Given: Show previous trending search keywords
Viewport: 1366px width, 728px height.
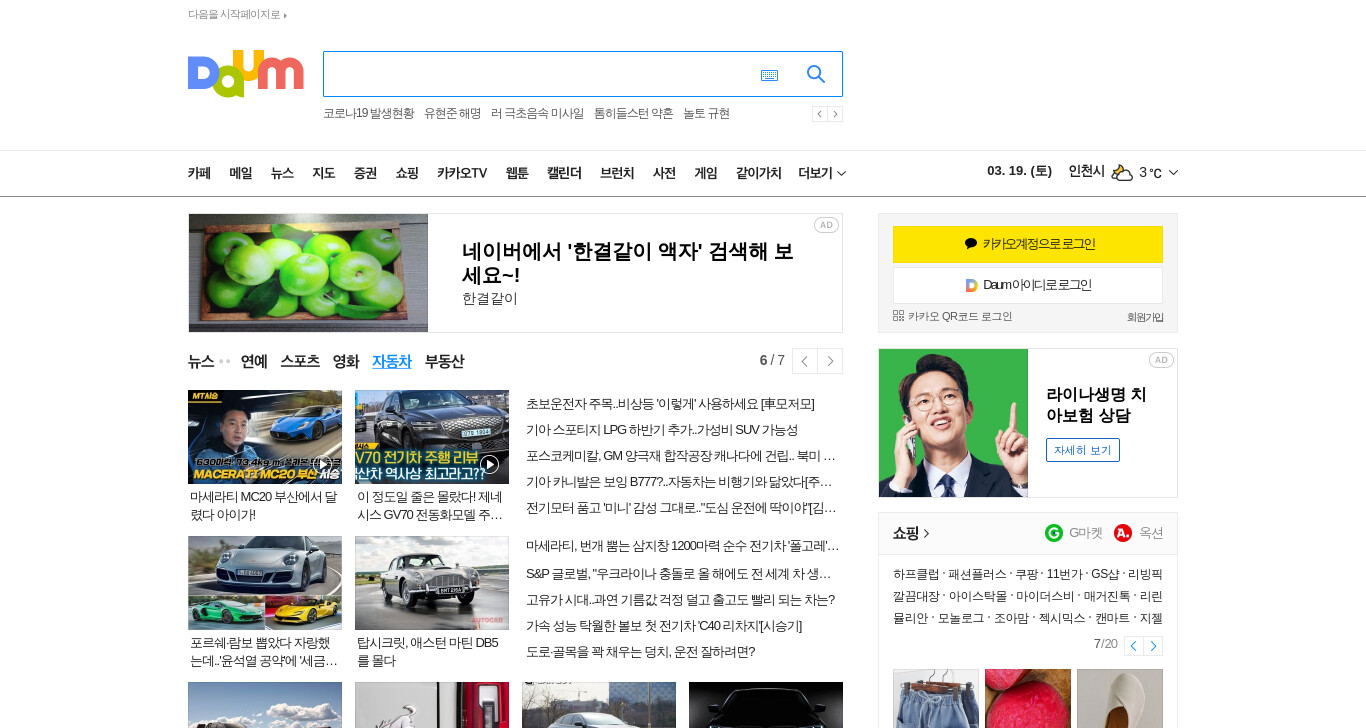Looking at the screenshot, I should [819, 114].
